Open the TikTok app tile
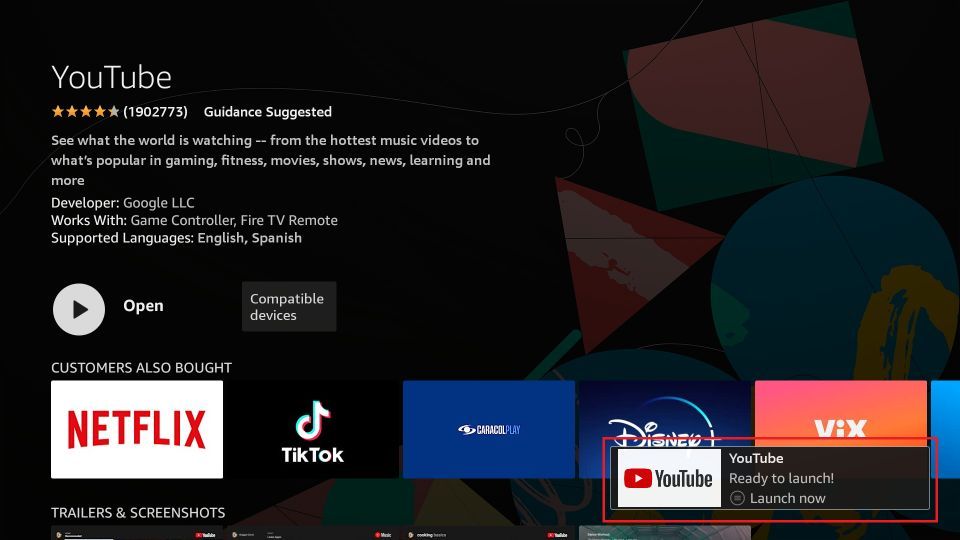 pyautogui.click(x=312, y=429)
